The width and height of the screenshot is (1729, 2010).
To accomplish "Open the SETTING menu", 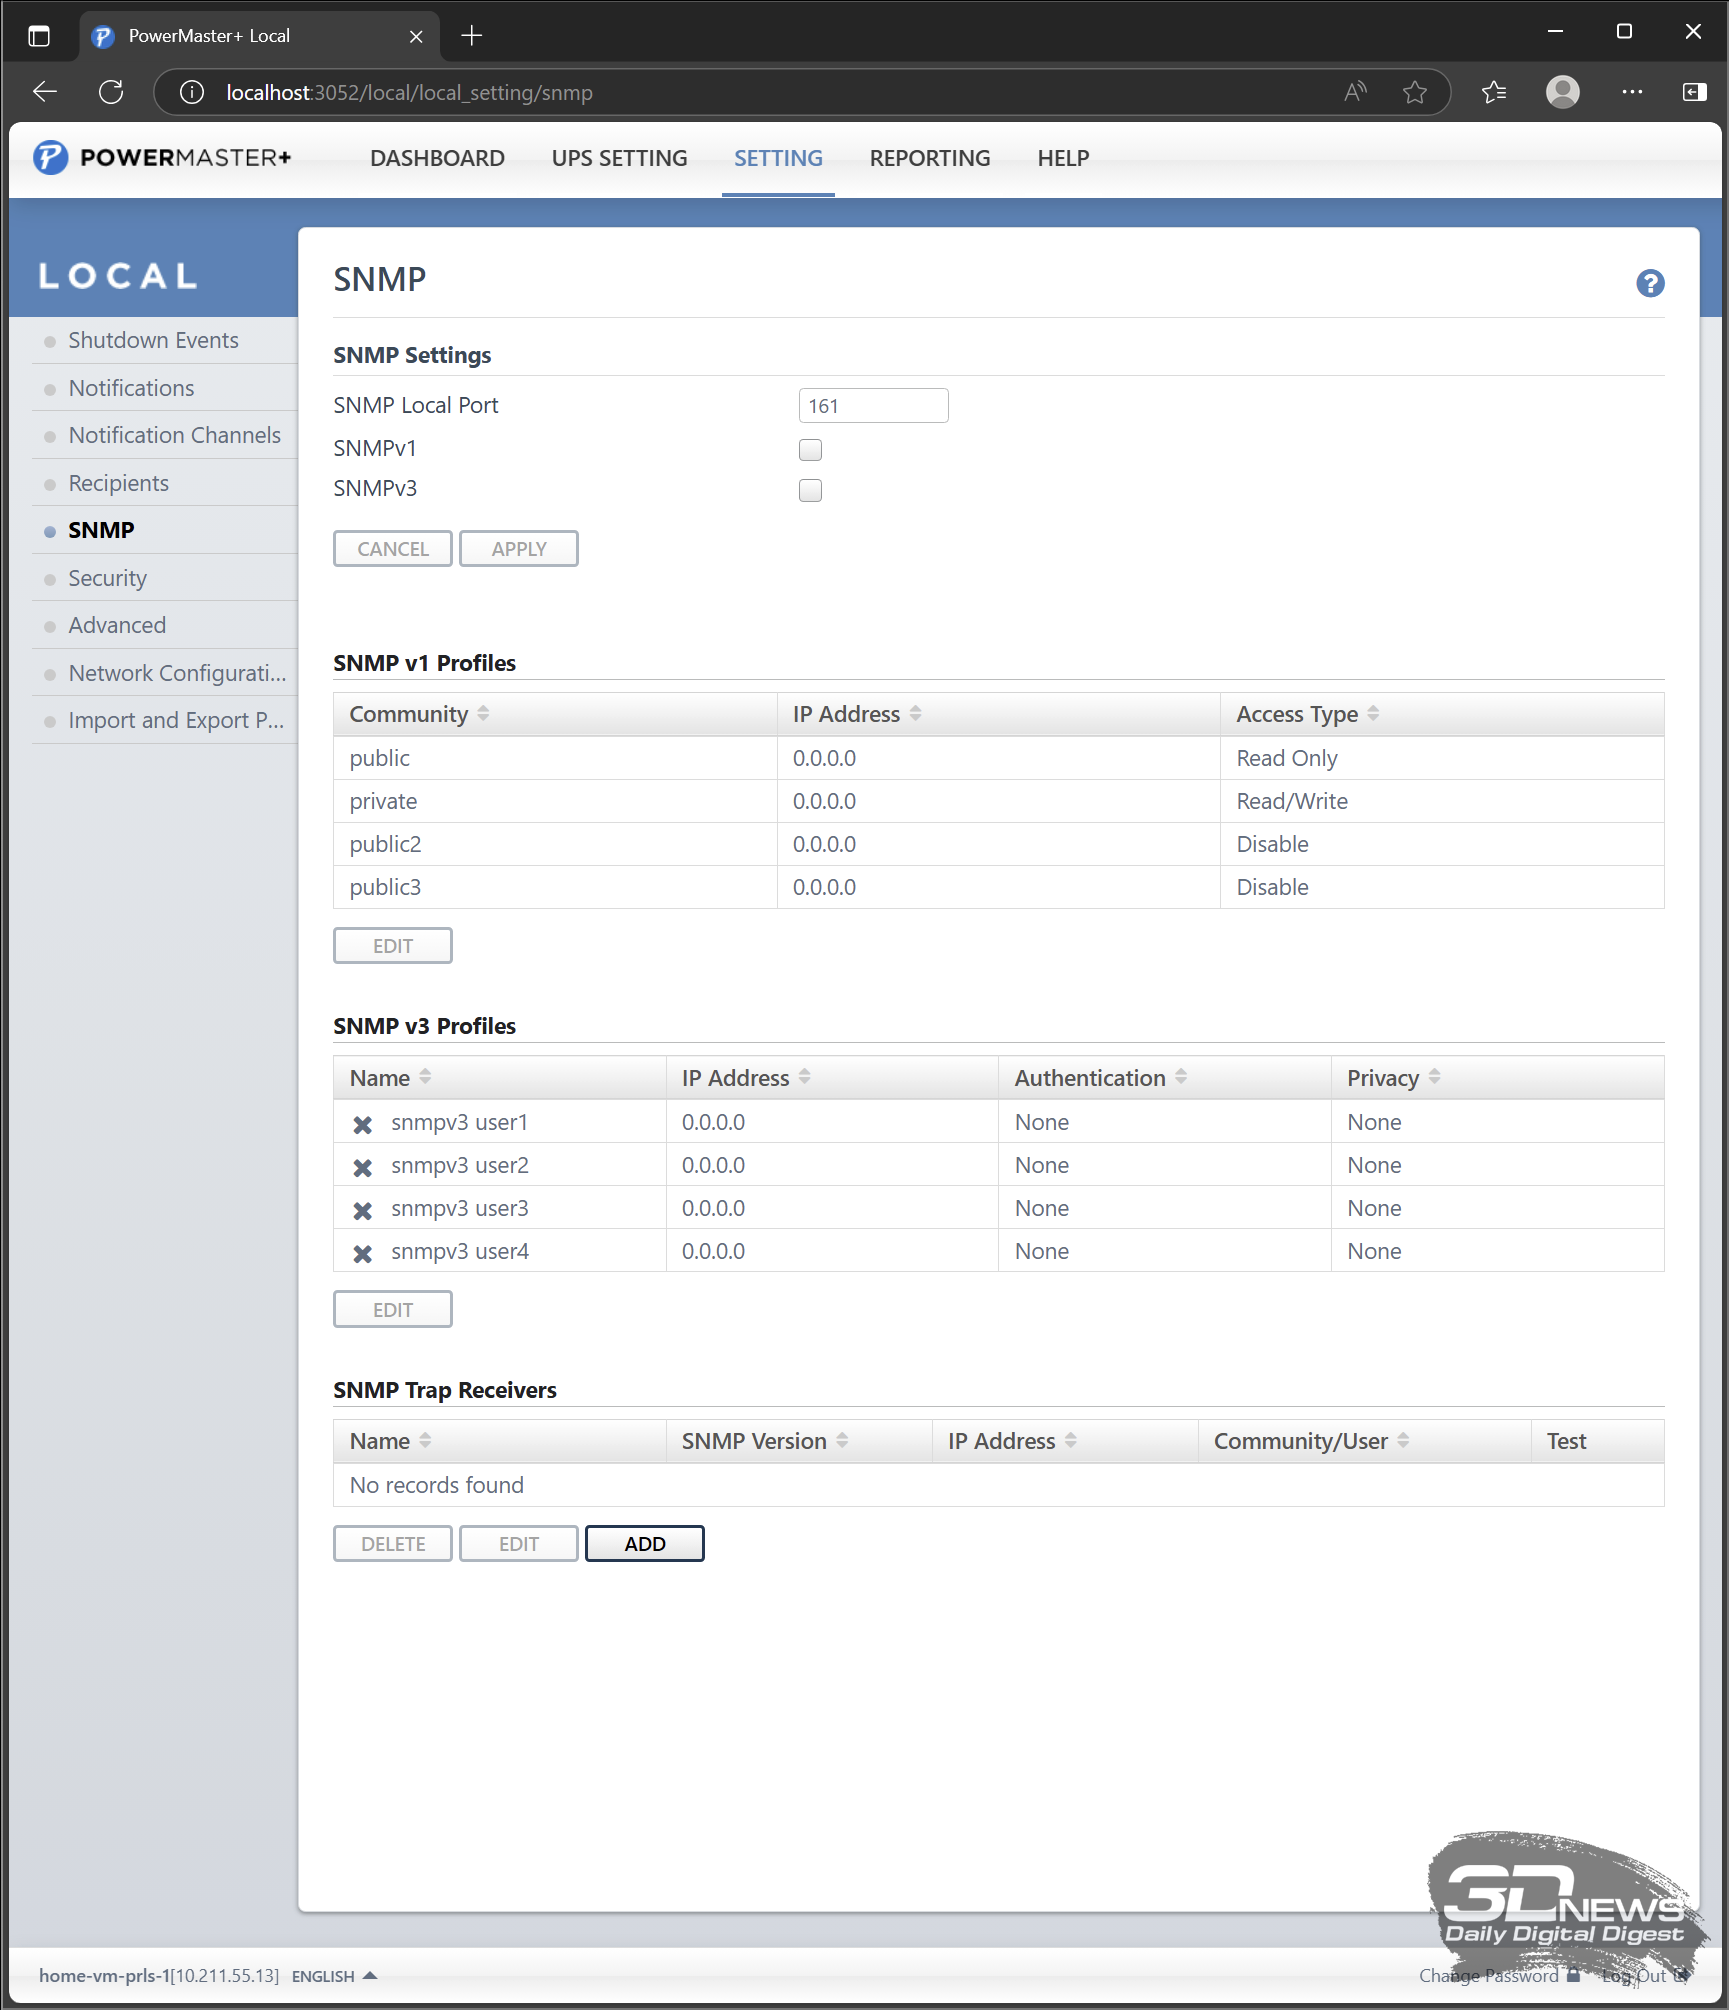I will (x=778, y=158).
